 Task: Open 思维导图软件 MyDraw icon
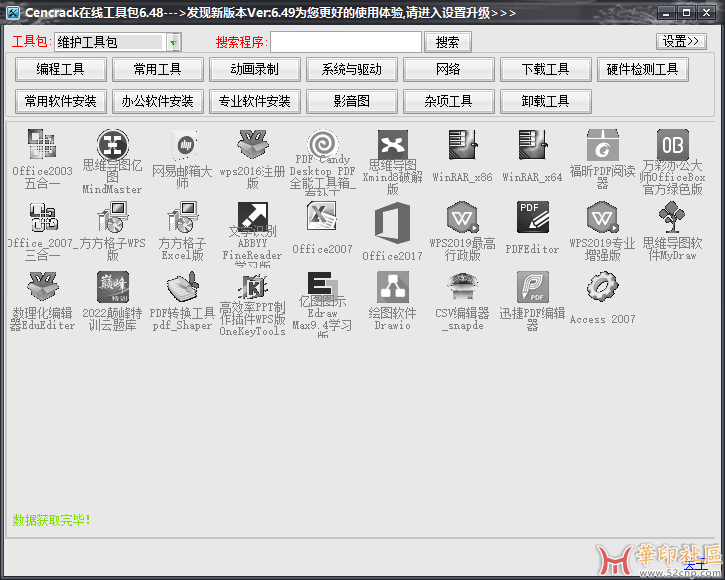pyautogui.click(x=673, y=216)
